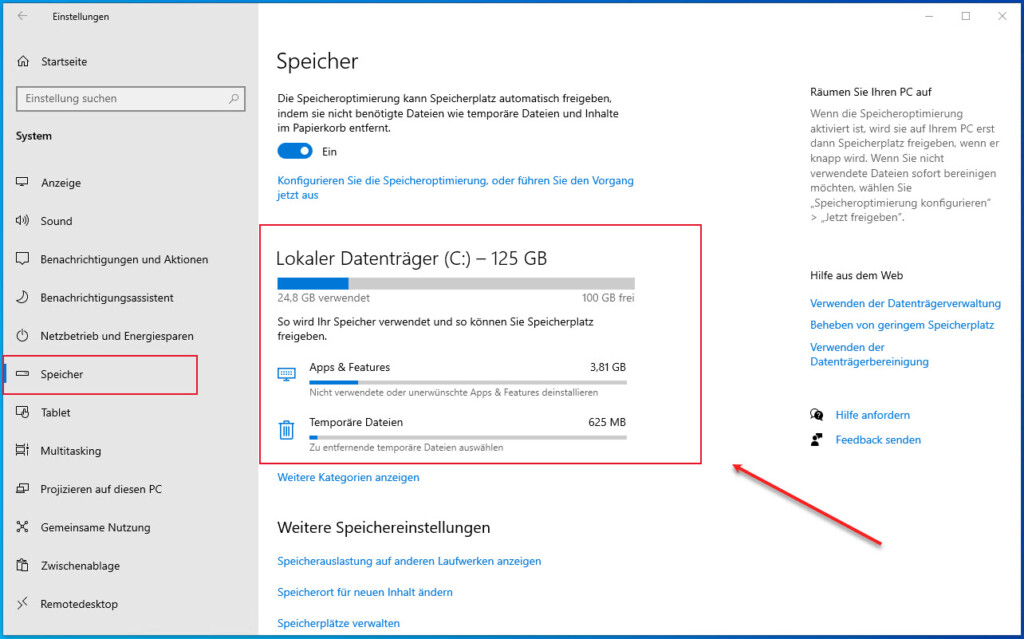Image resolution: width=1024 pixels, height=639 pixels.
Task: Click the Temporäre Dateien trash icon
Action: [288, 429]
